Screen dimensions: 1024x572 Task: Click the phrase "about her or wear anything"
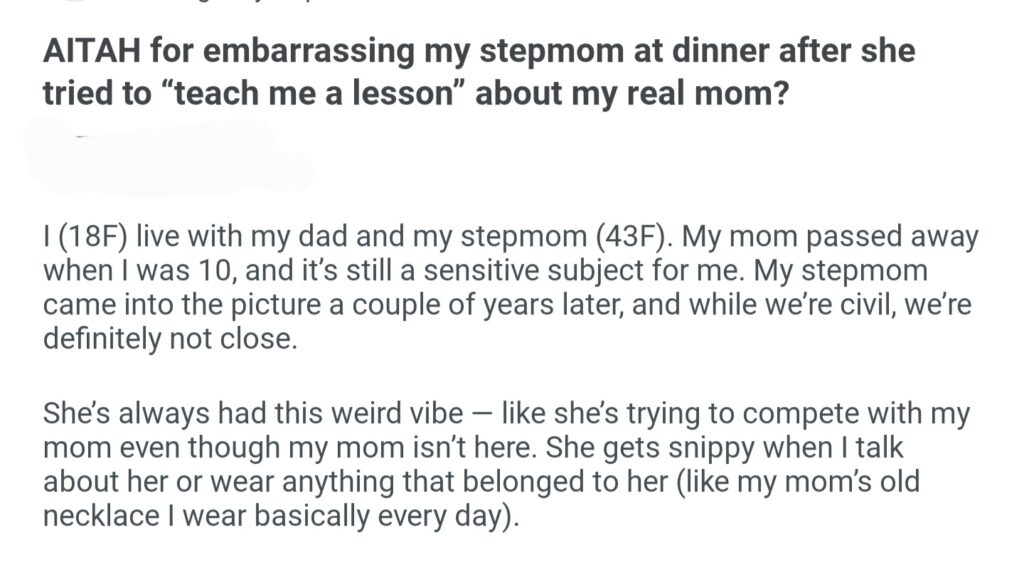pos(212,480)
